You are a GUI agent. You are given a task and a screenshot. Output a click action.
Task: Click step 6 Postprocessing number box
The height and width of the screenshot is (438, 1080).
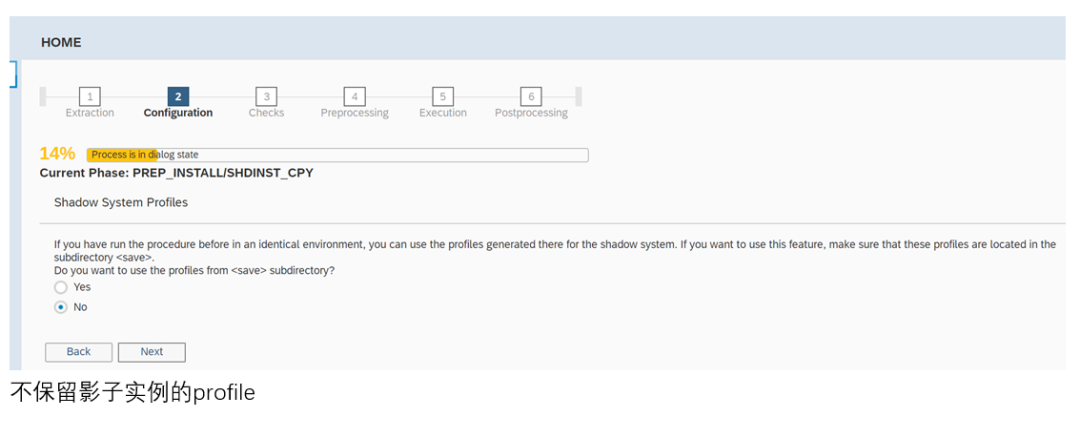point(531,96)
